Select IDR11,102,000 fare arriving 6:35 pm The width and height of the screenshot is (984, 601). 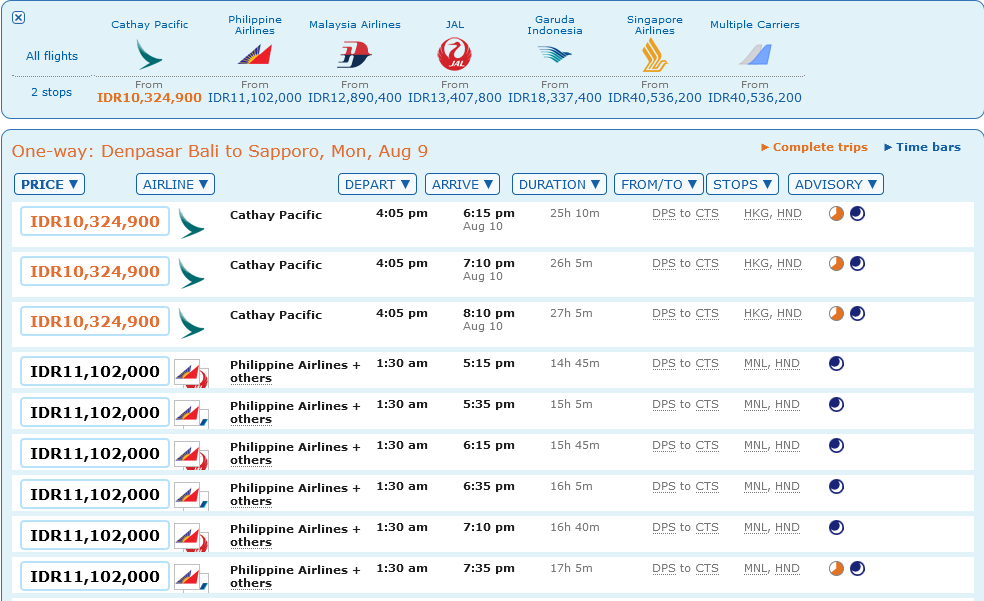click(x=95, y=494)
